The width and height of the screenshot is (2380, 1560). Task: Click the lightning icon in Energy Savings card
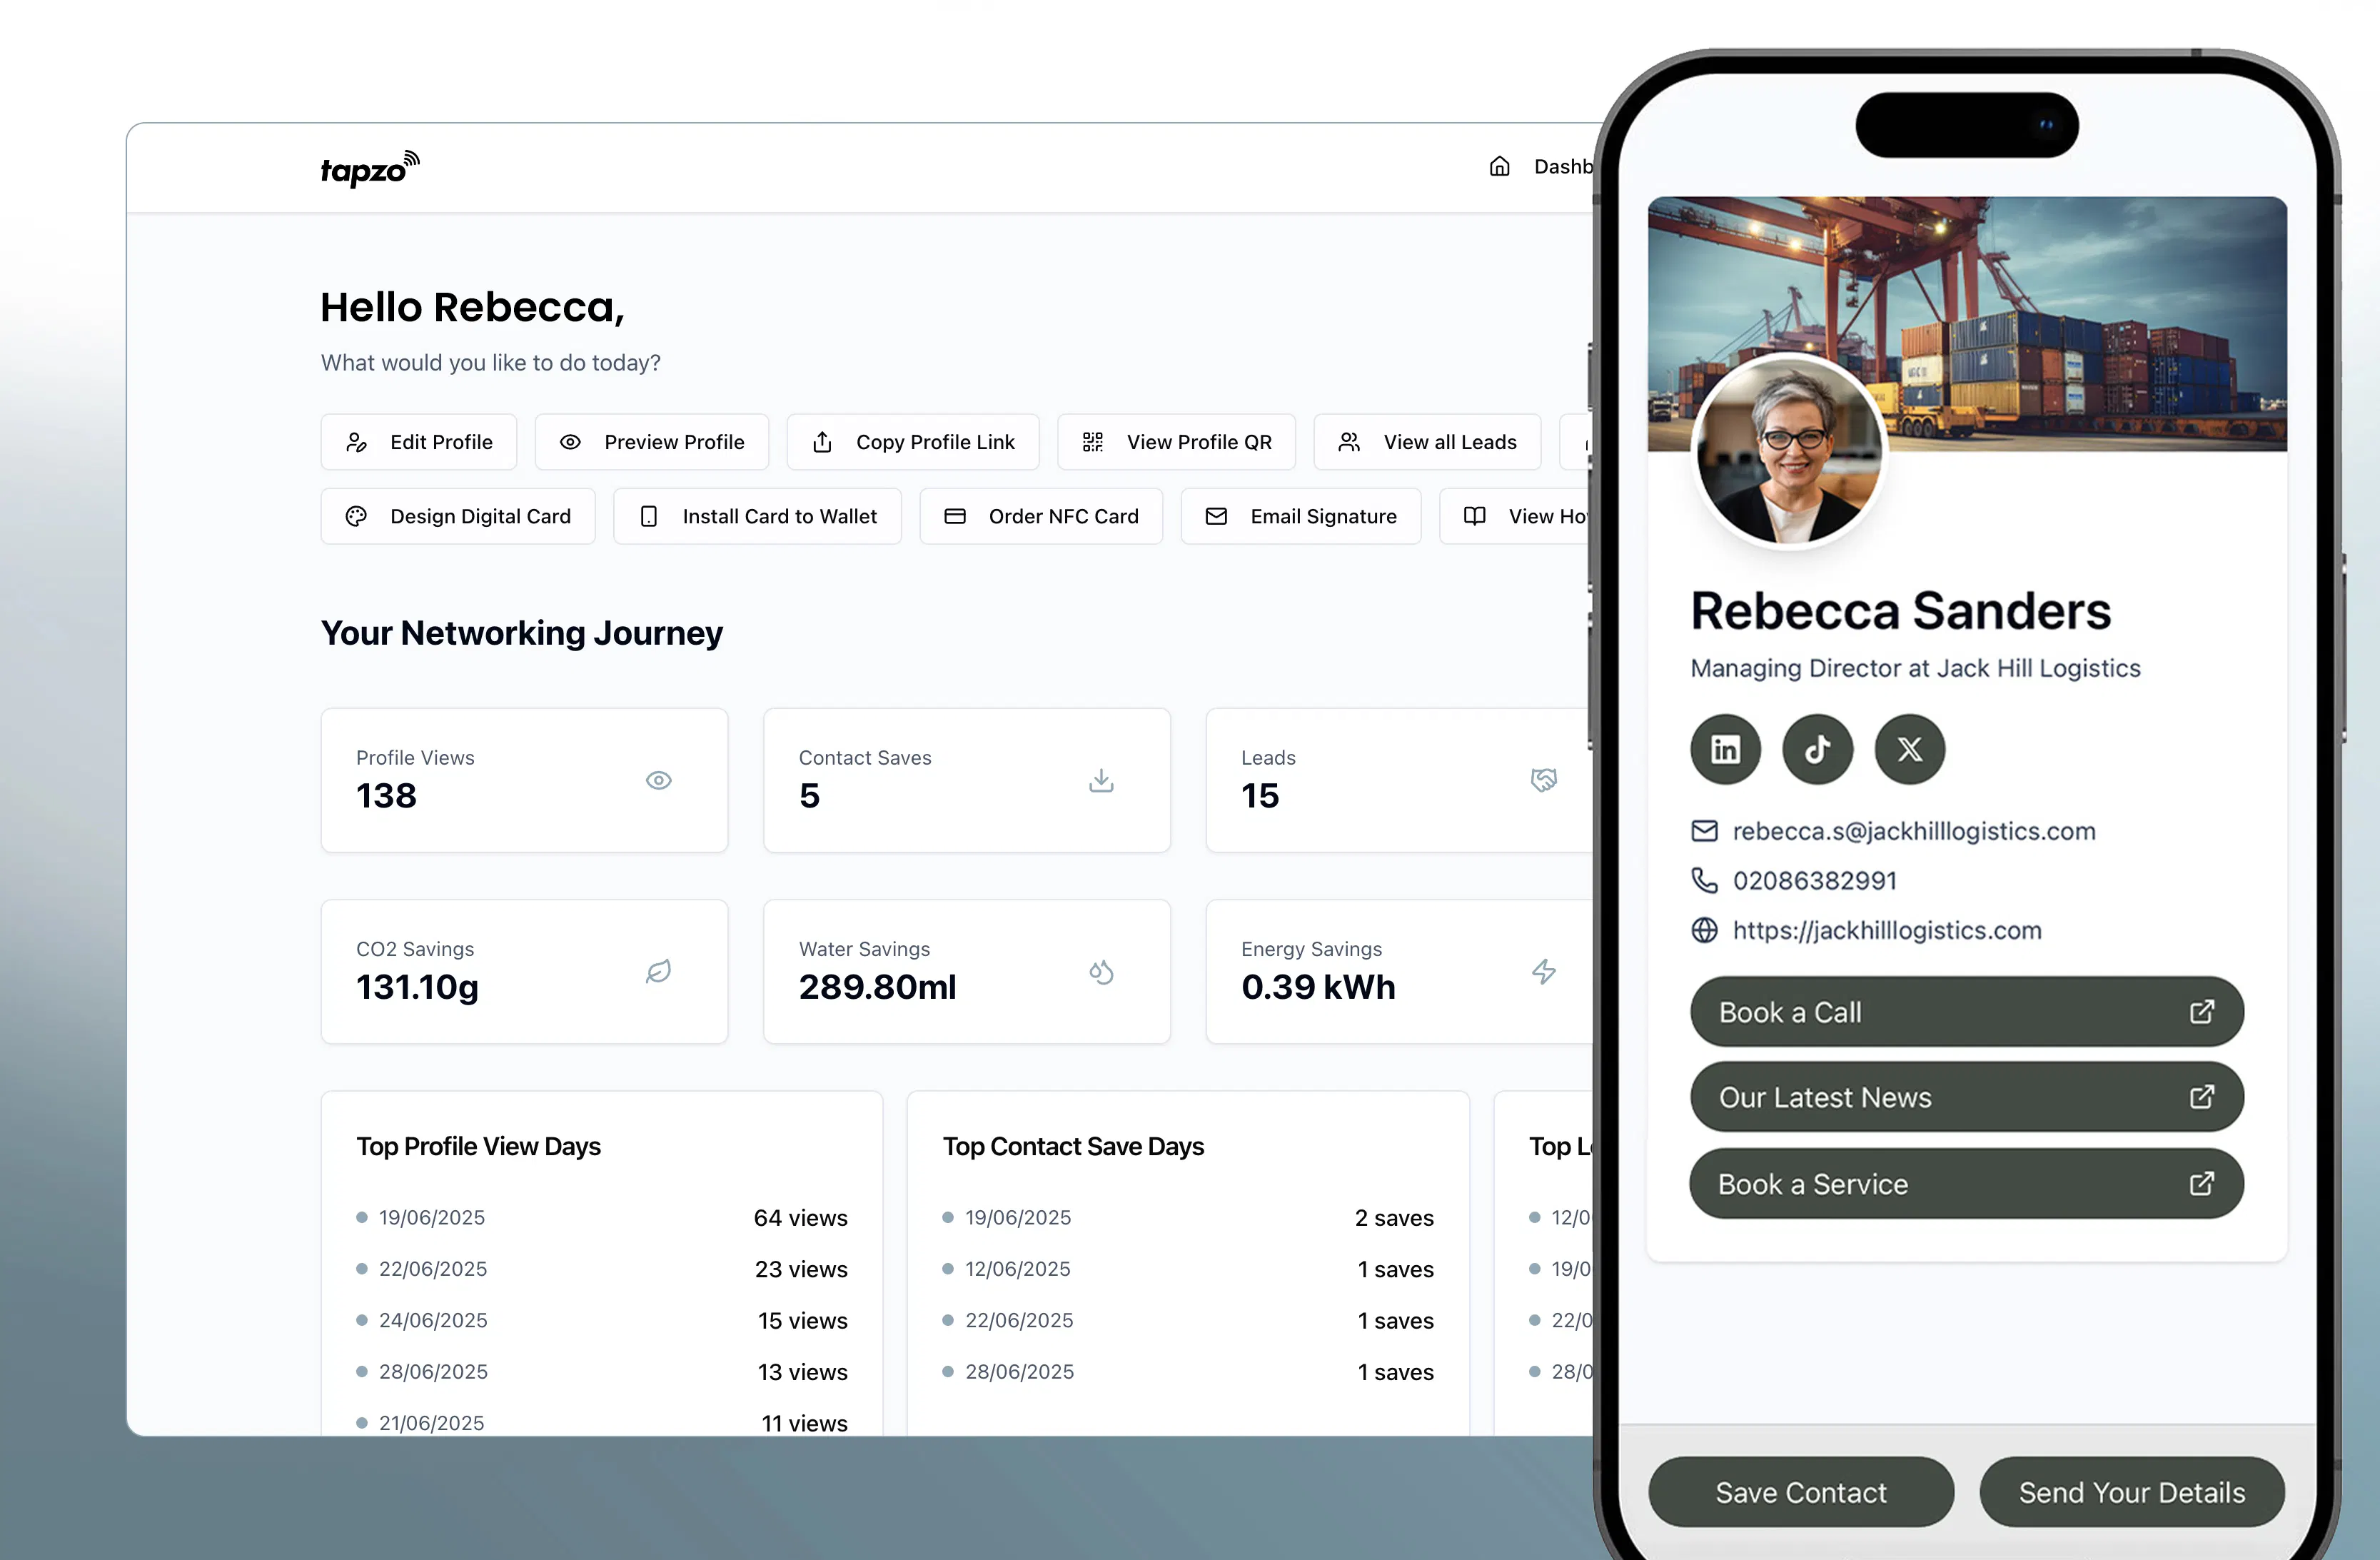[1543, 971]
